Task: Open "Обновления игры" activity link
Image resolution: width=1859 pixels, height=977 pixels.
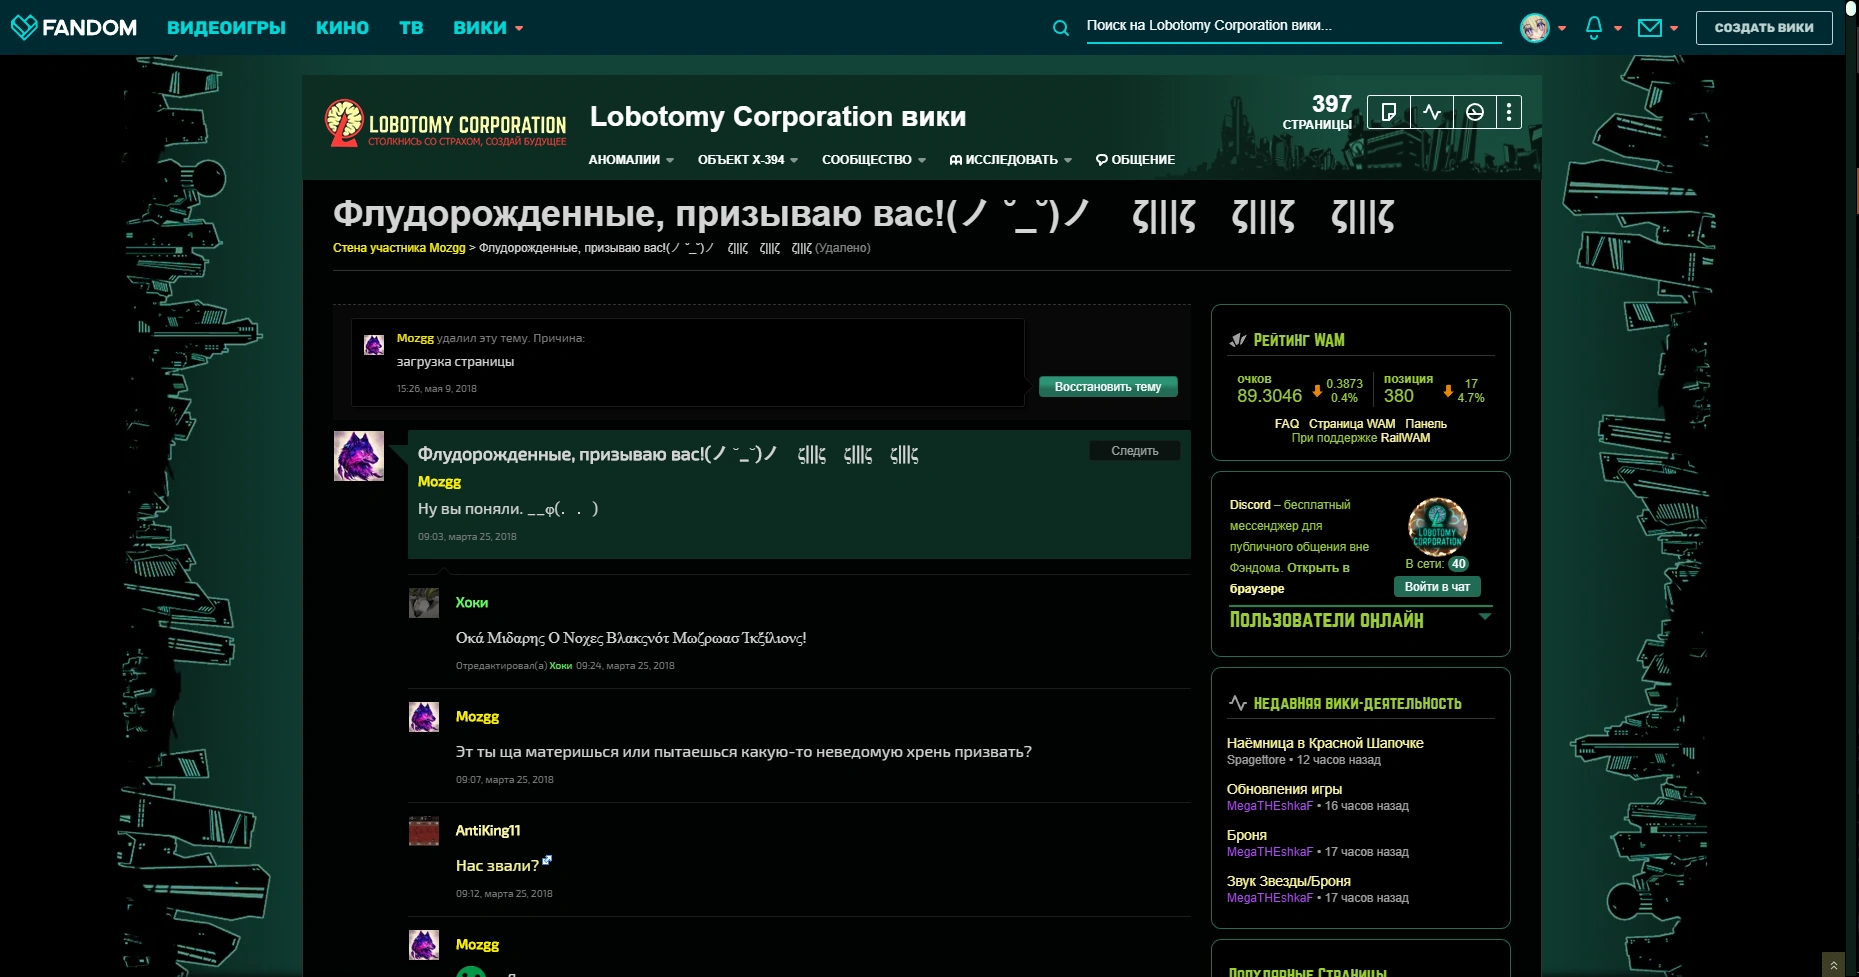Action: [1284, 789]
